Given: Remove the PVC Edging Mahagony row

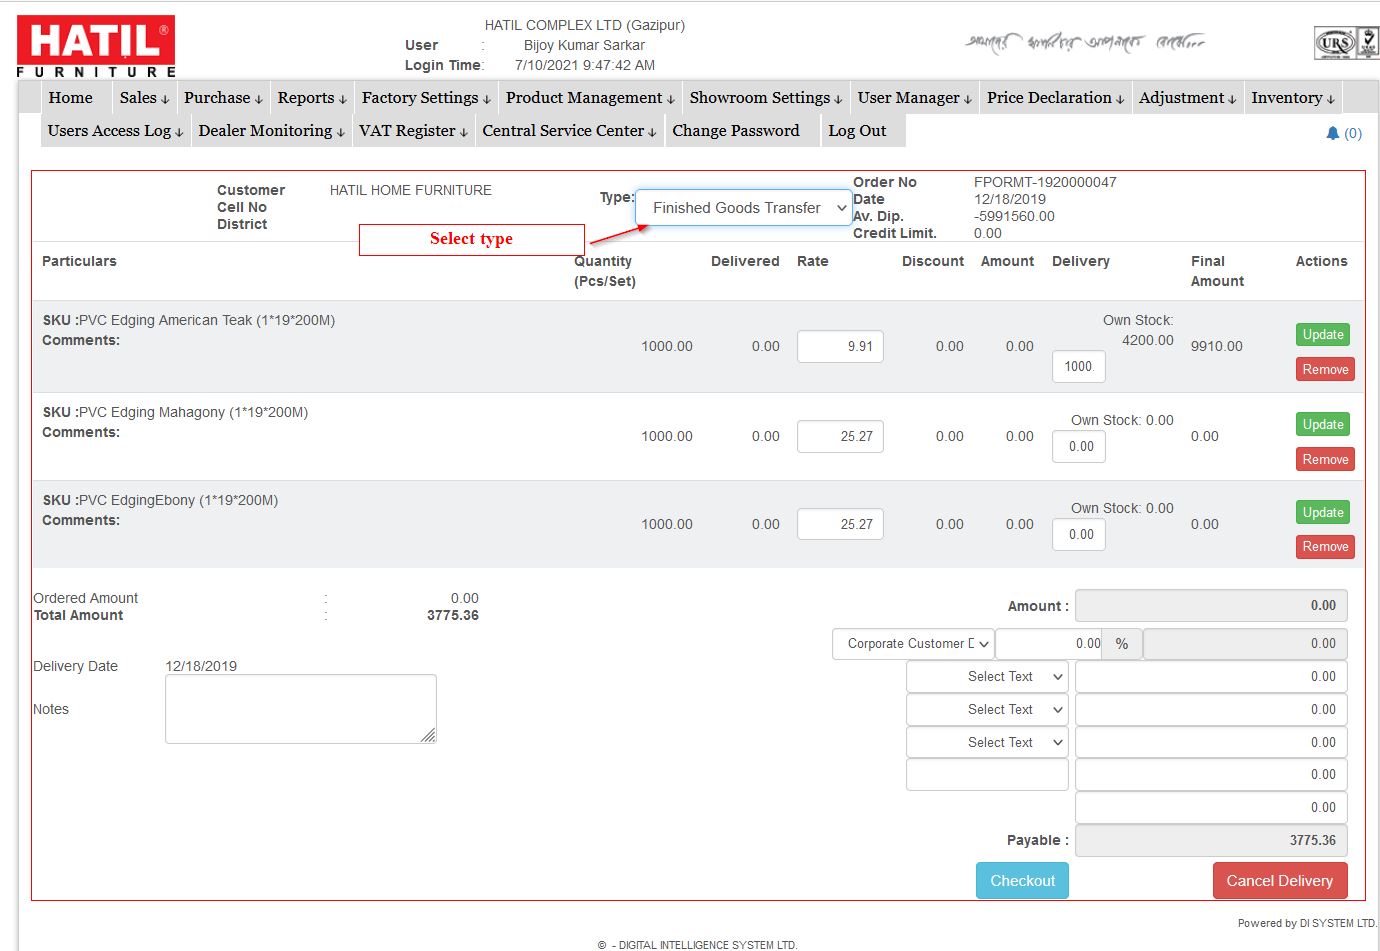Looking at the screenshot, I should tap(1325, 460).
